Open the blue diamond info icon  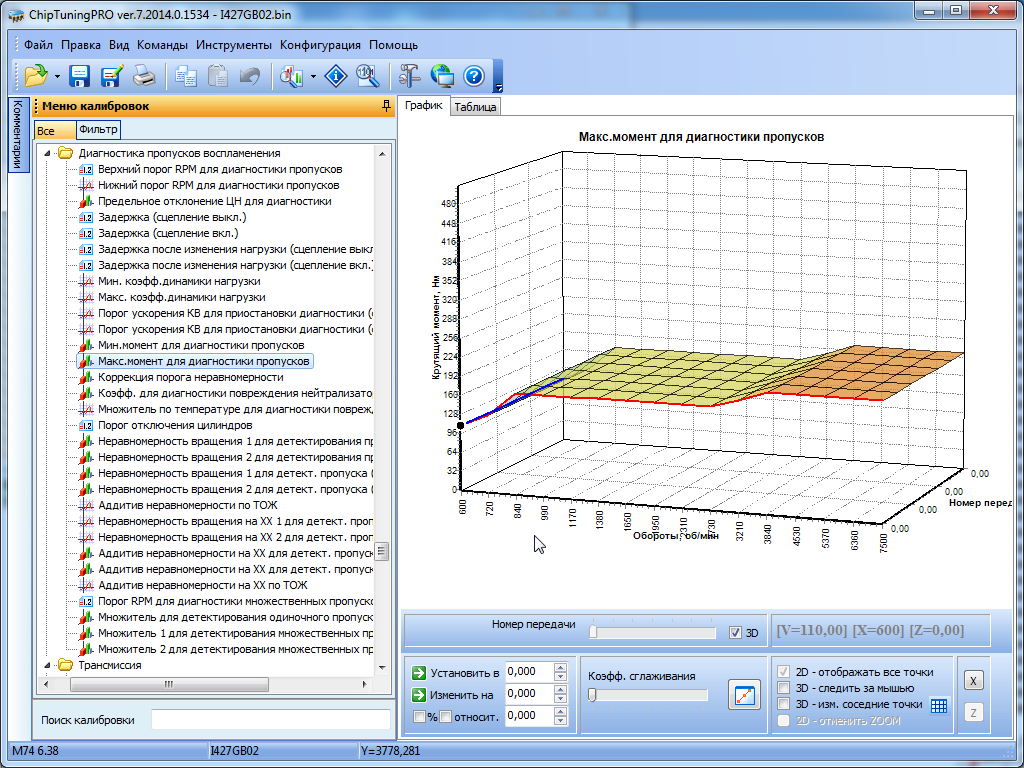point(337,75)
